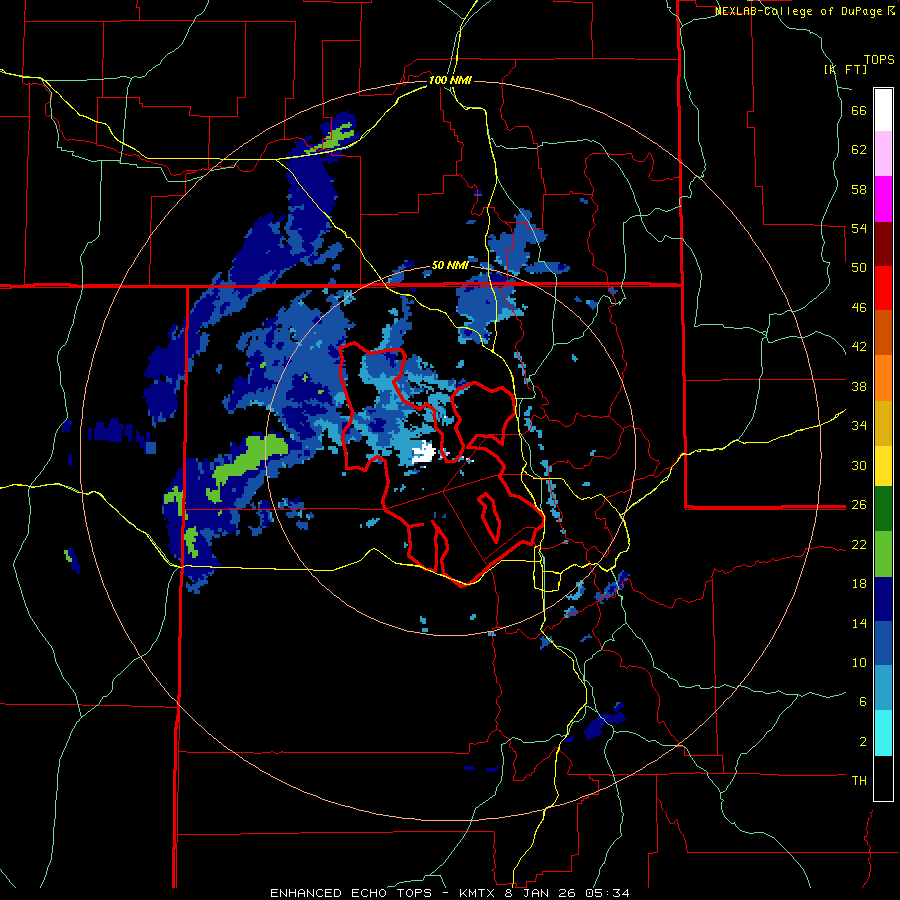The width and height of the screenshot is (900, 900).
Task: Click the legend 'TH' threshold label
Action: point(859,781)
